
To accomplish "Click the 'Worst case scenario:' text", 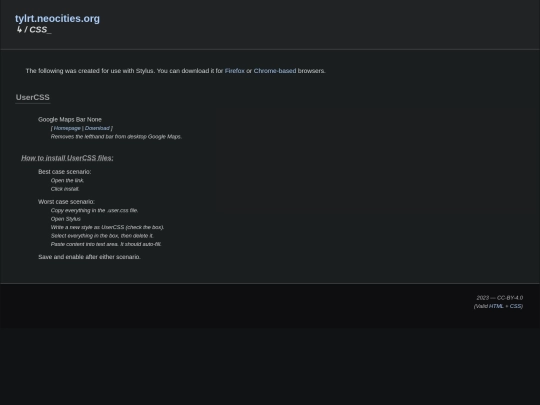I will coord(66,202).
